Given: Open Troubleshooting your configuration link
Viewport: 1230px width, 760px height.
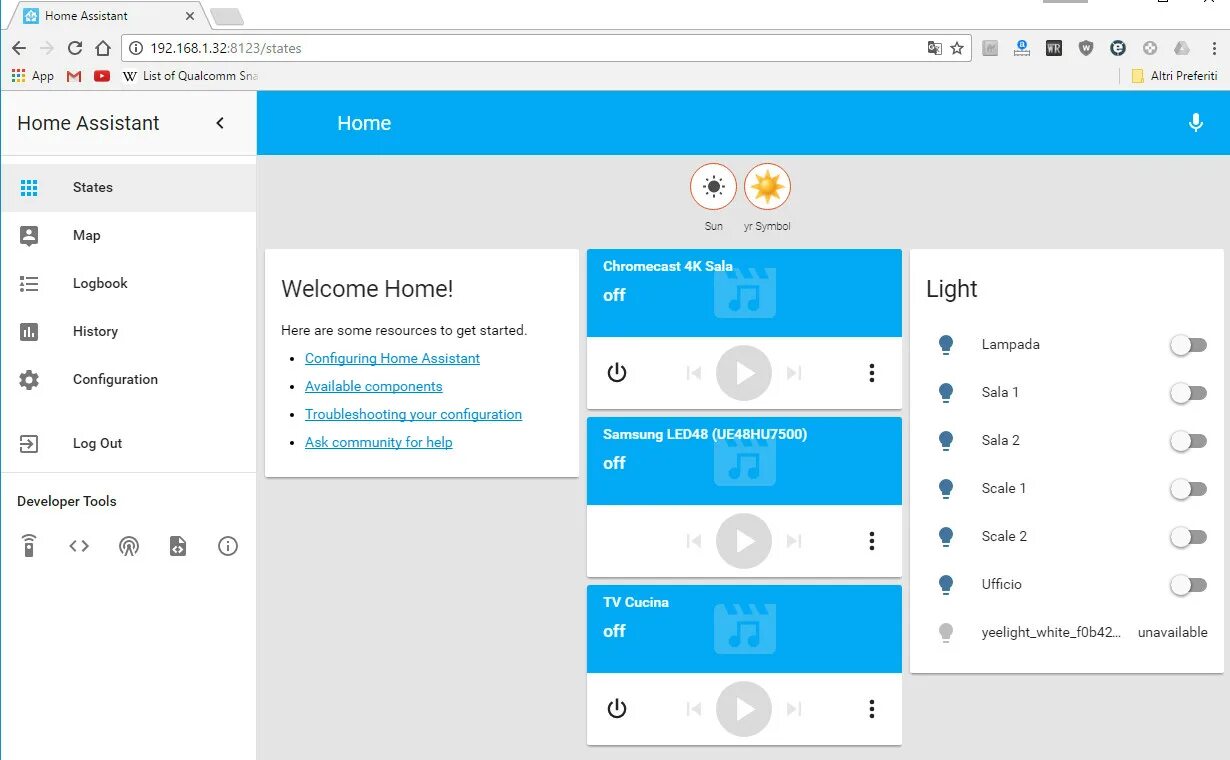Looking at the screenshot, I should [413, 414].
